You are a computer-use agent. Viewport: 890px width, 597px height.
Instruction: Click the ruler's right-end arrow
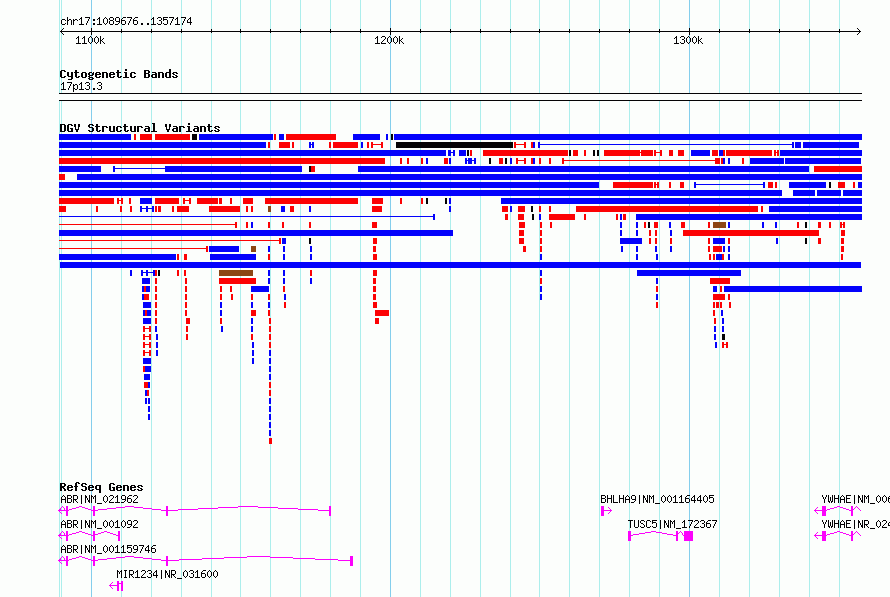859,32
